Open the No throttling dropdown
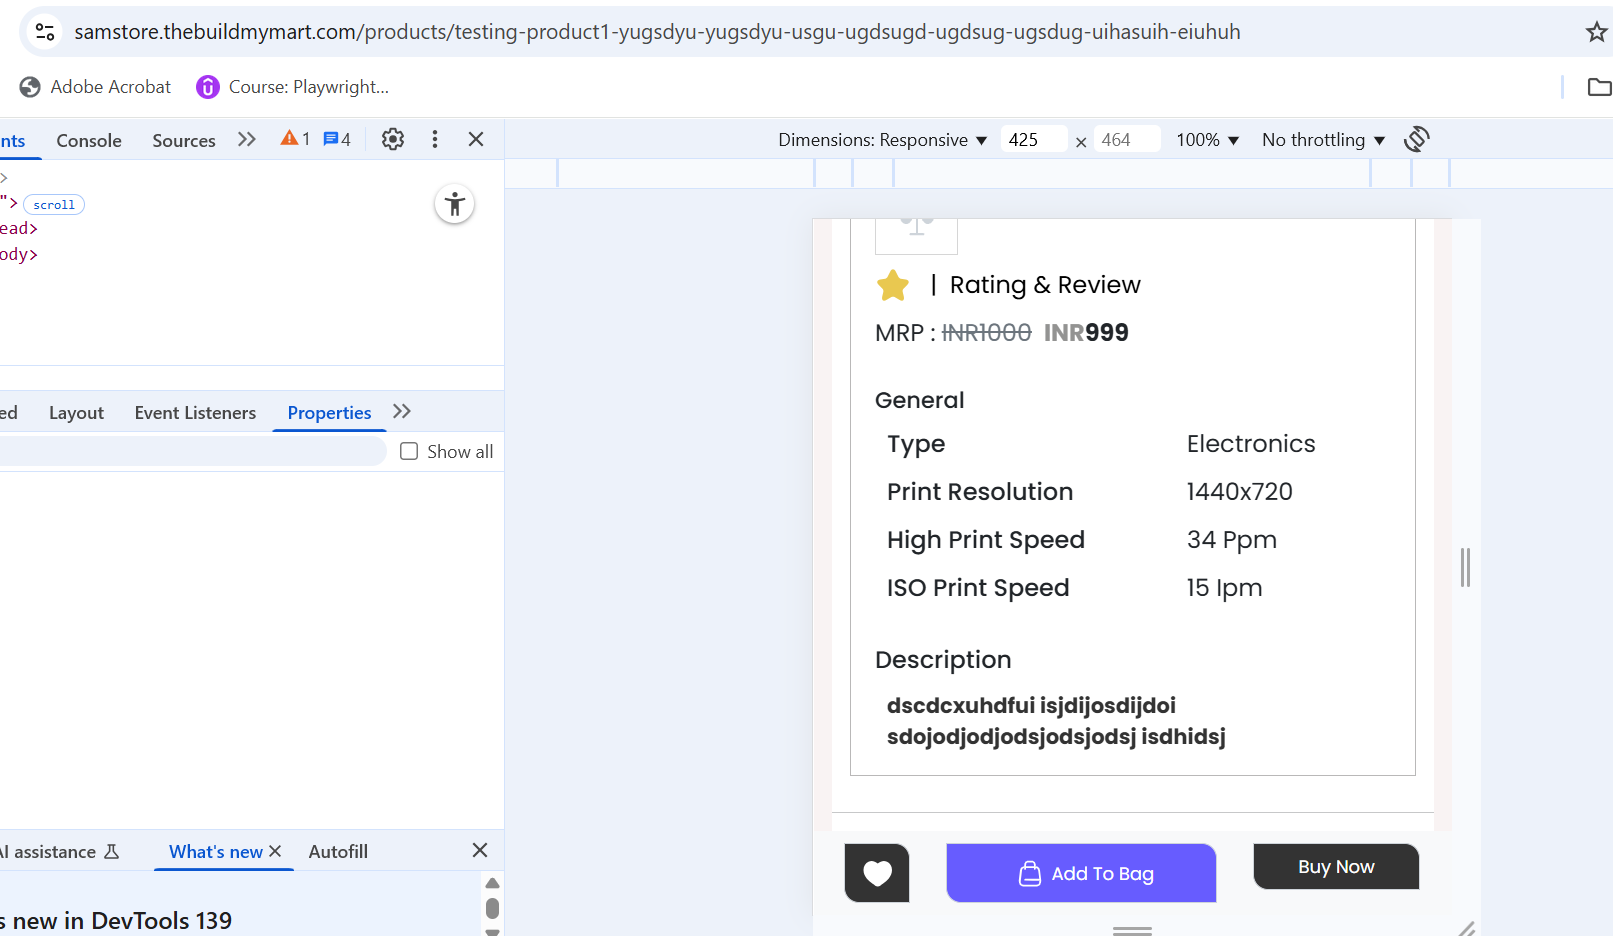Viewport: 1613px width, 936px height. click(x=1324, y=140)
